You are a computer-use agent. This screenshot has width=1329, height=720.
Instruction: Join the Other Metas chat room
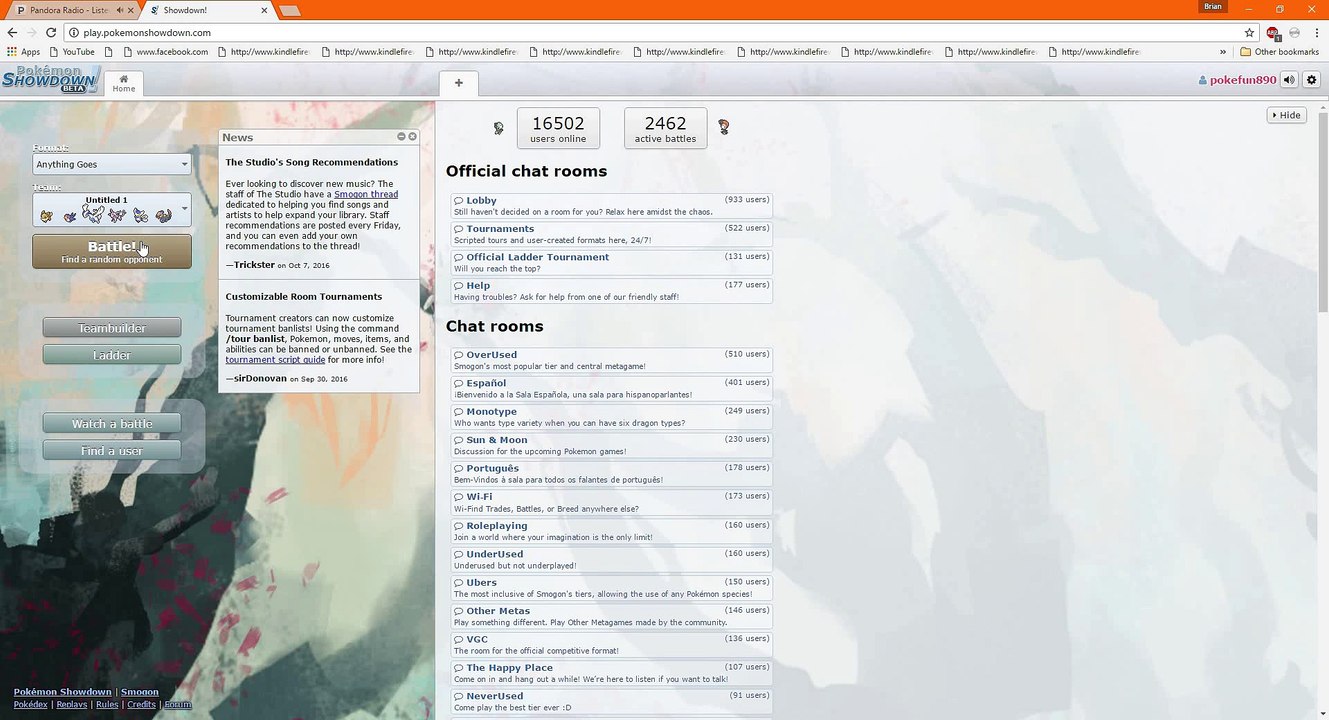pyautogui.click(x=612, y=616)
